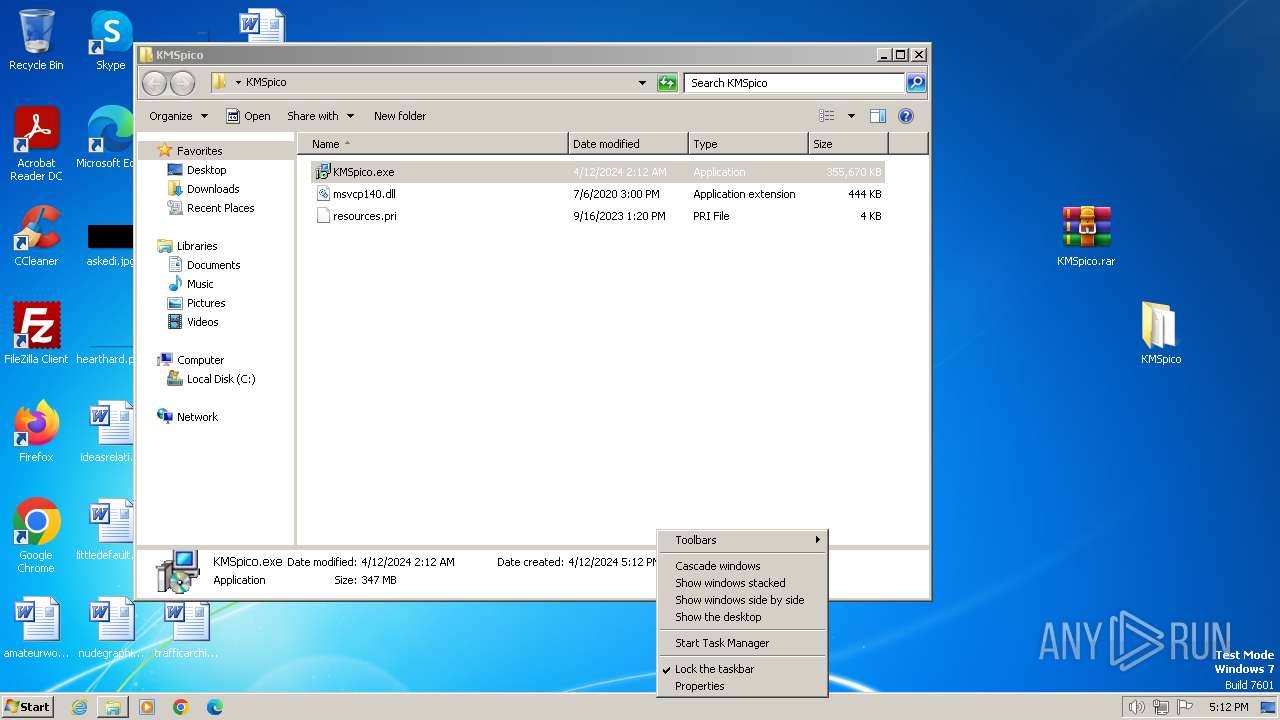The width and height of the screenshot is (1280, 720).
Task: Open Desktop in Favorites
Action: [206, 170]
